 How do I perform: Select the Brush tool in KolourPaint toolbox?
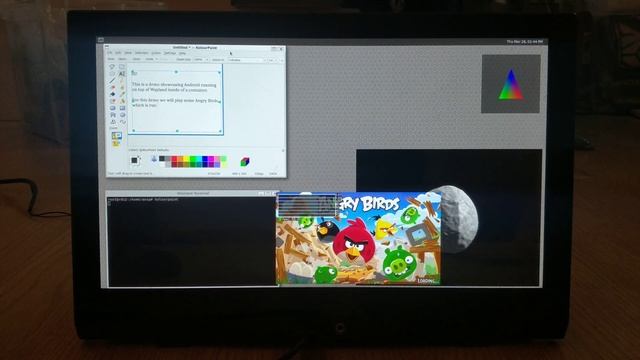(x=122, y=88)
